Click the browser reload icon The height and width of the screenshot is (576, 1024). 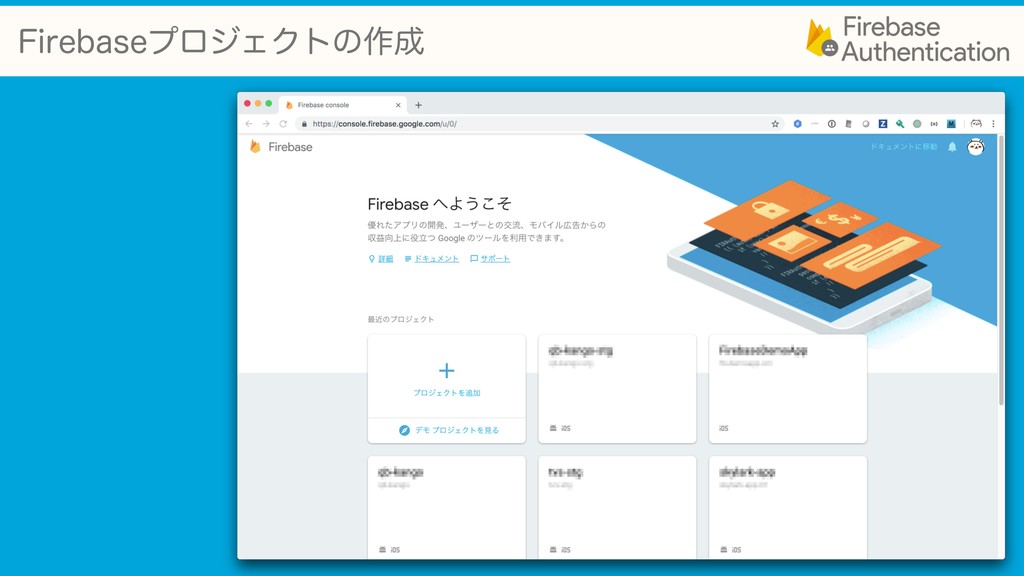click(x=283, y=123)
